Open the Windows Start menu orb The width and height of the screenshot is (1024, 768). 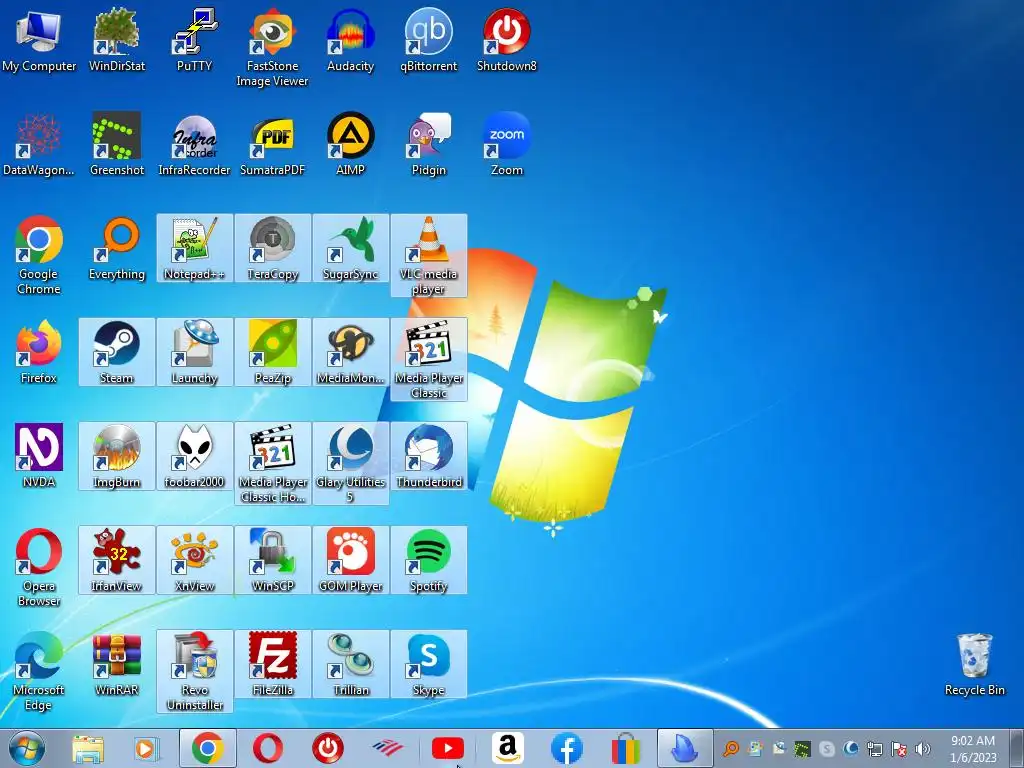click(x=27, y=748)
